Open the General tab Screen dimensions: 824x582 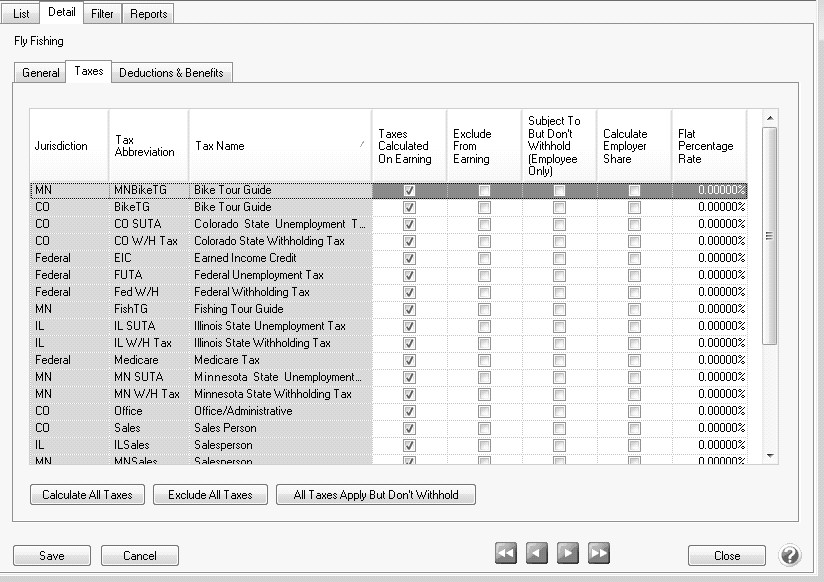[41, 73]
